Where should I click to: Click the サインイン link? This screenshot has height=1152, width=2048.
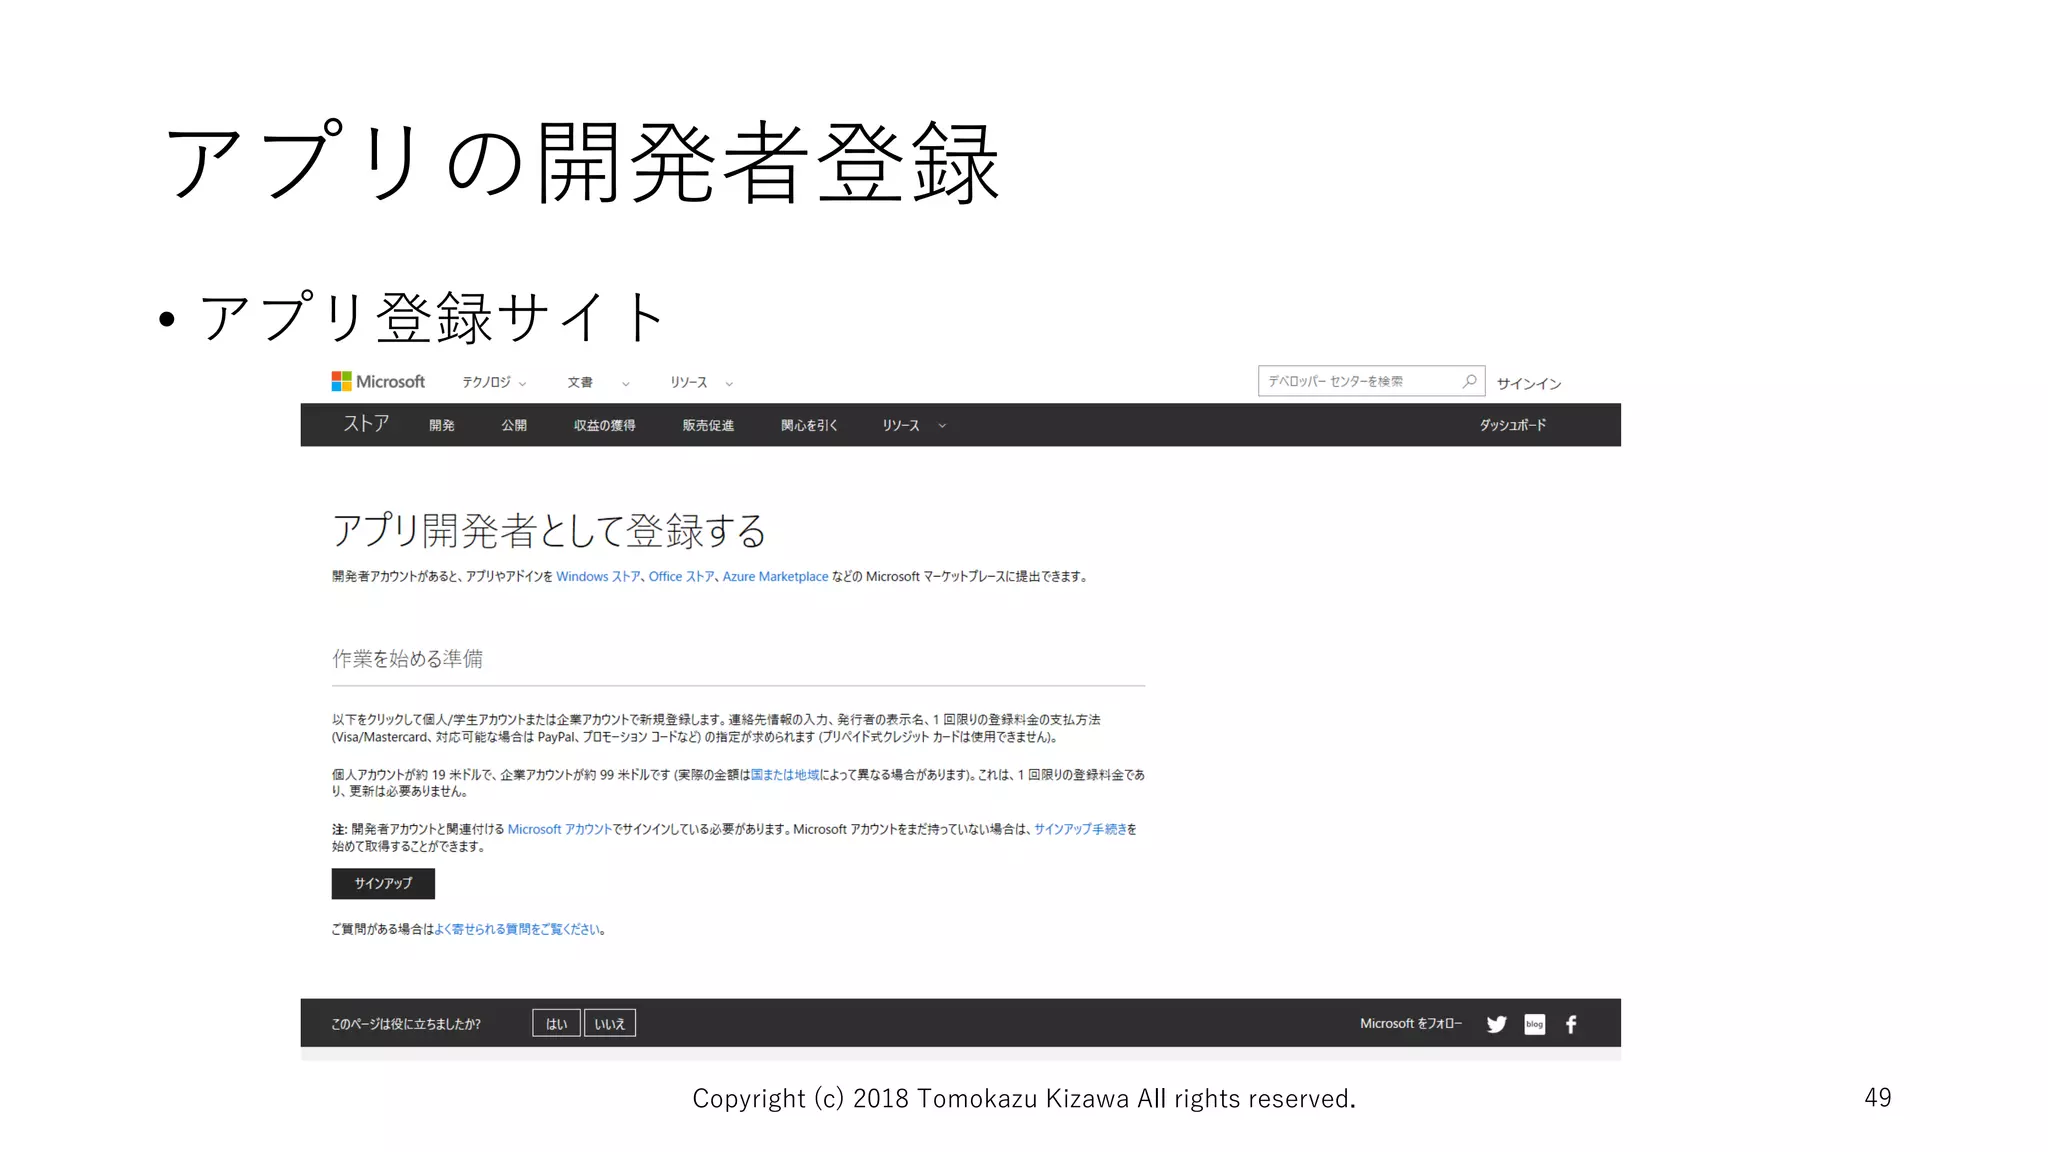click(1528, 383)
